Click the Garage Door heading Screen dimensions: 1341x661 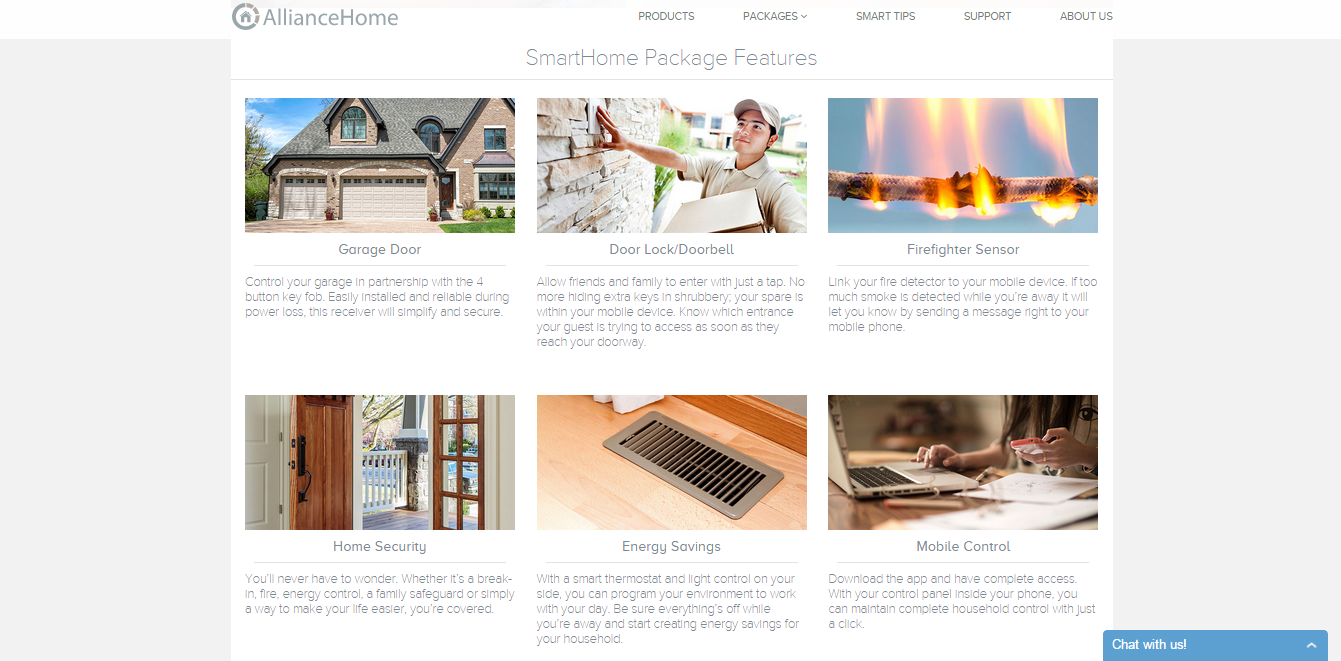pos(380,249)
